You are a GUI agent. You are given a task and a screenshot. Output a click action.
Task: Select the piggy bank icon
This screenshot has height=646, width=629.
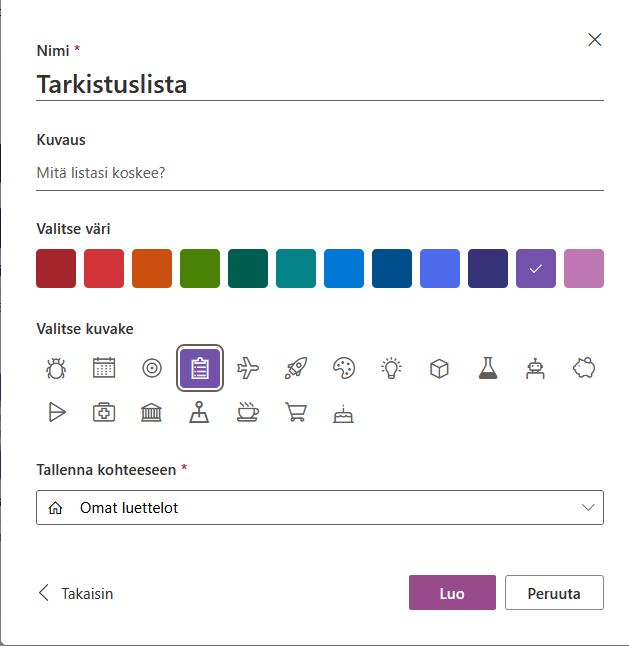point(584,369)
